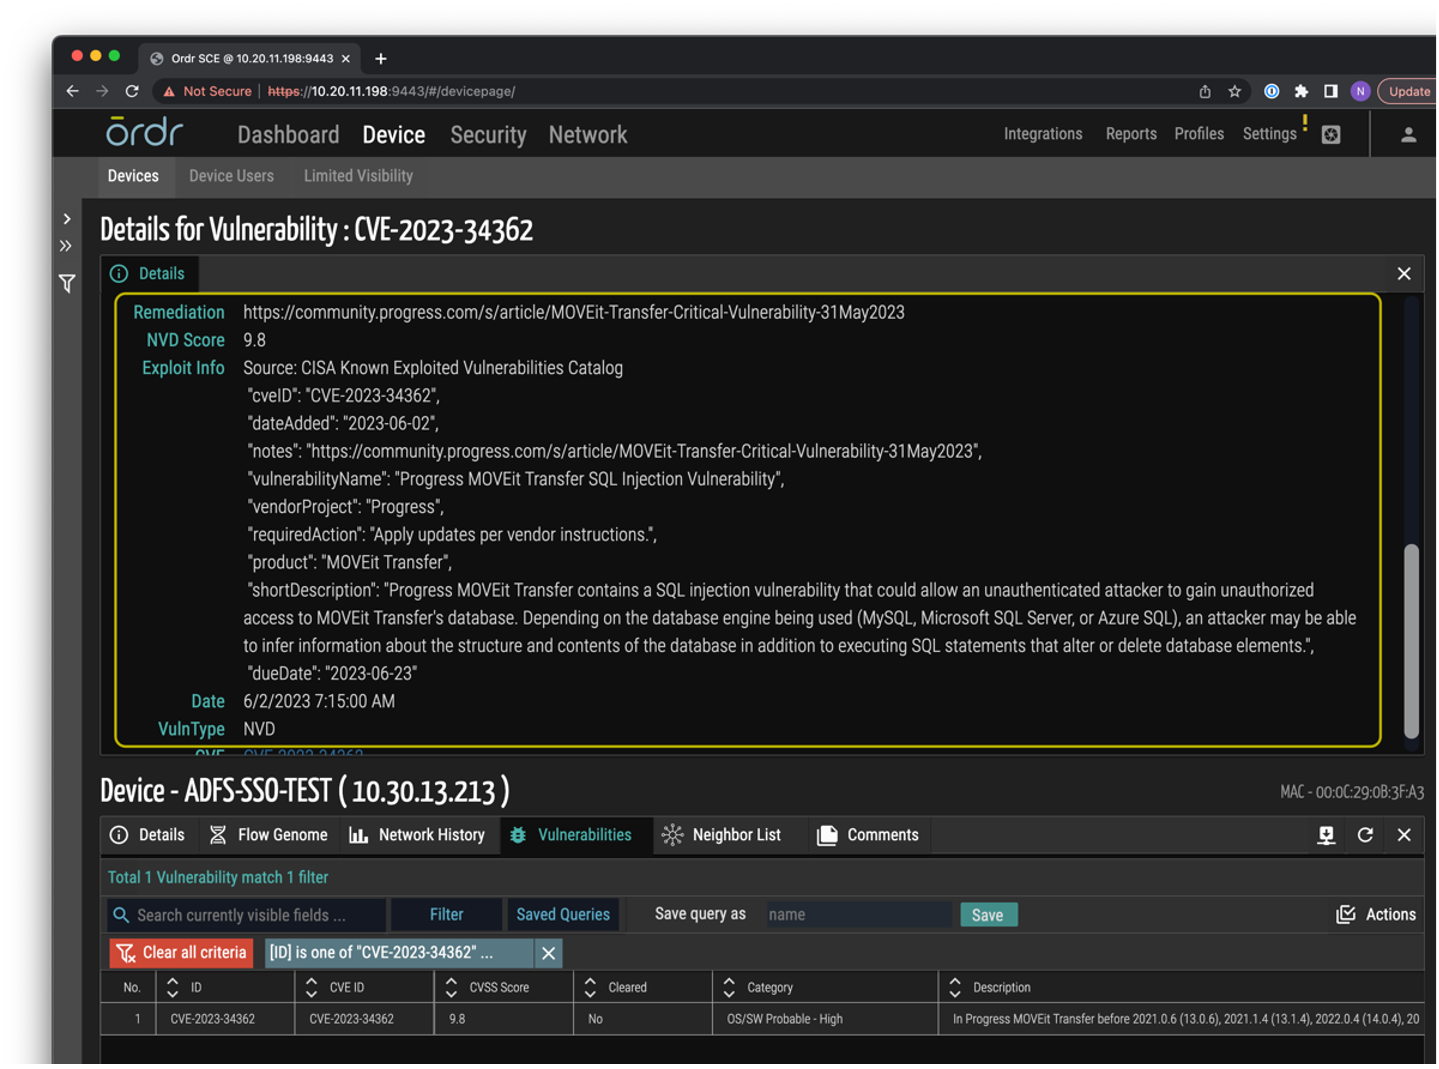Open the Neighbor List snowflake icon

pos(671,835)
